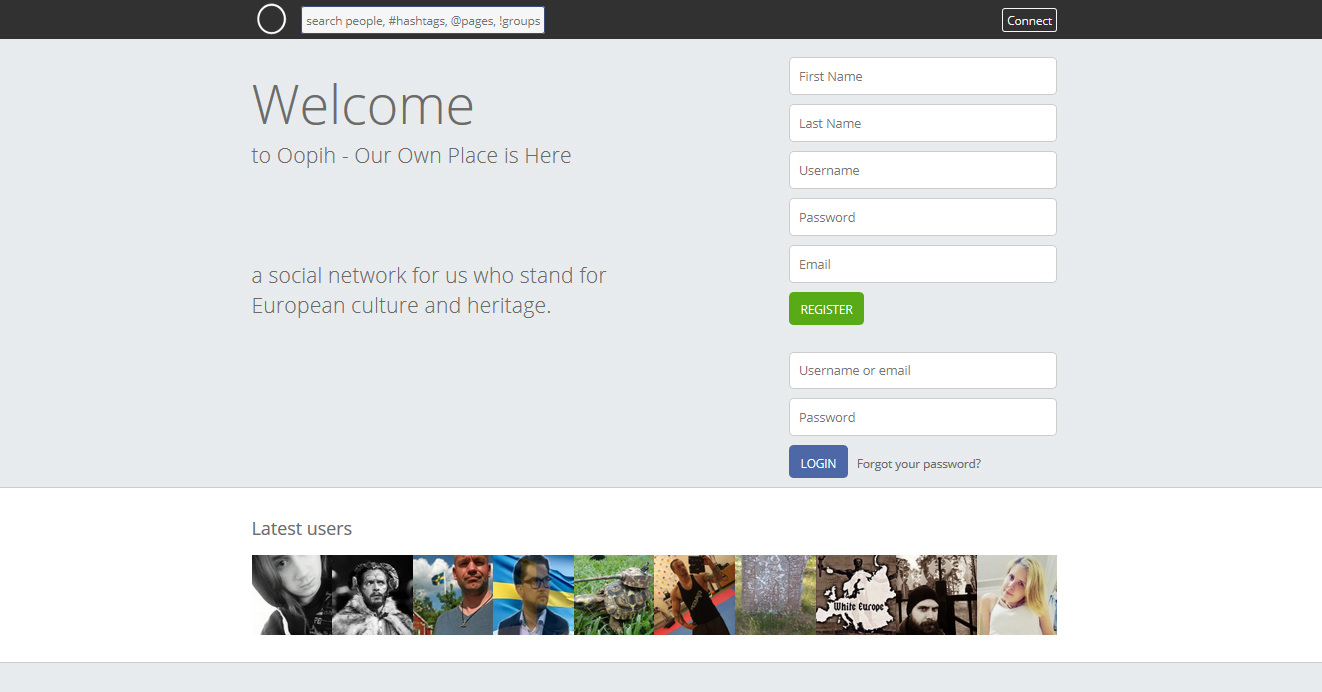Image resolution: width=1322 pixels, height=692 pixels.
Task: Select the last blonde-haired user thumbnail
Action: [1017, 595]
